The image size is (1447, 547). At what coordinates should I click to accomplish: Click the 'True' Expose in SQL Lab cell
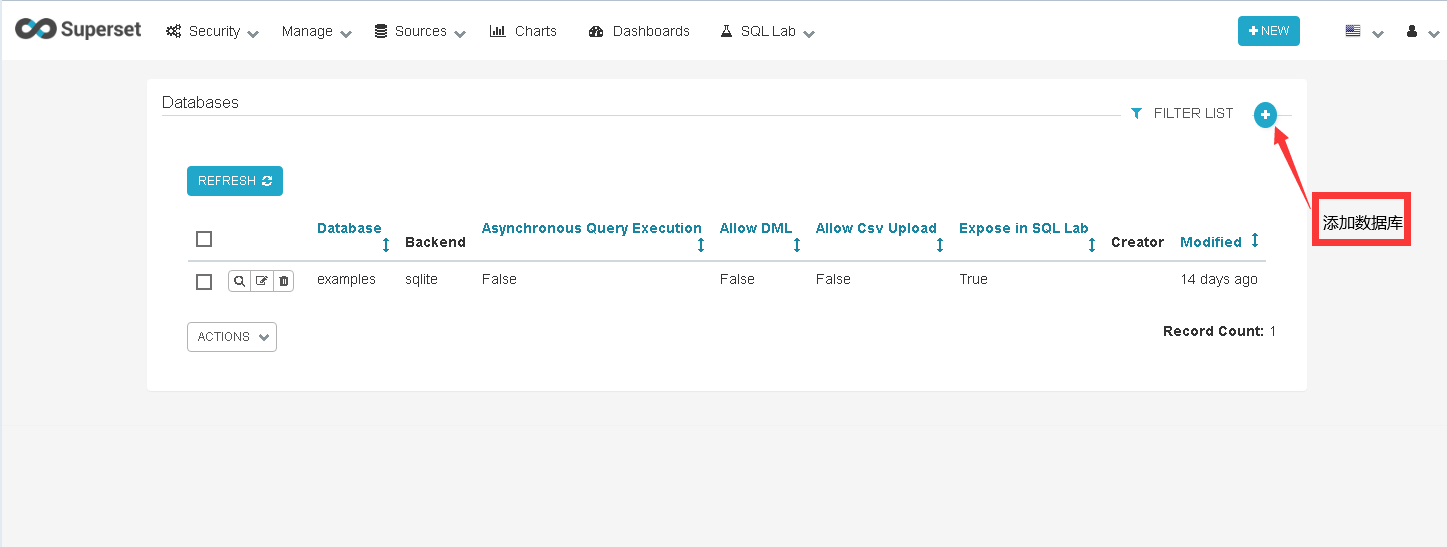coord(973,279)
